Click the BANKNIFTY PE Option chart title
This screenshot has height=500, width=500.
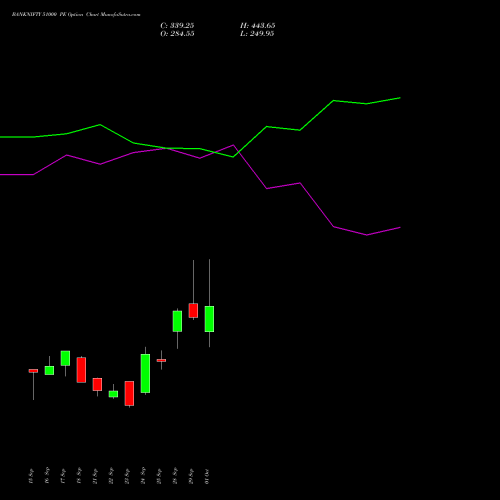tap(76, 14)
